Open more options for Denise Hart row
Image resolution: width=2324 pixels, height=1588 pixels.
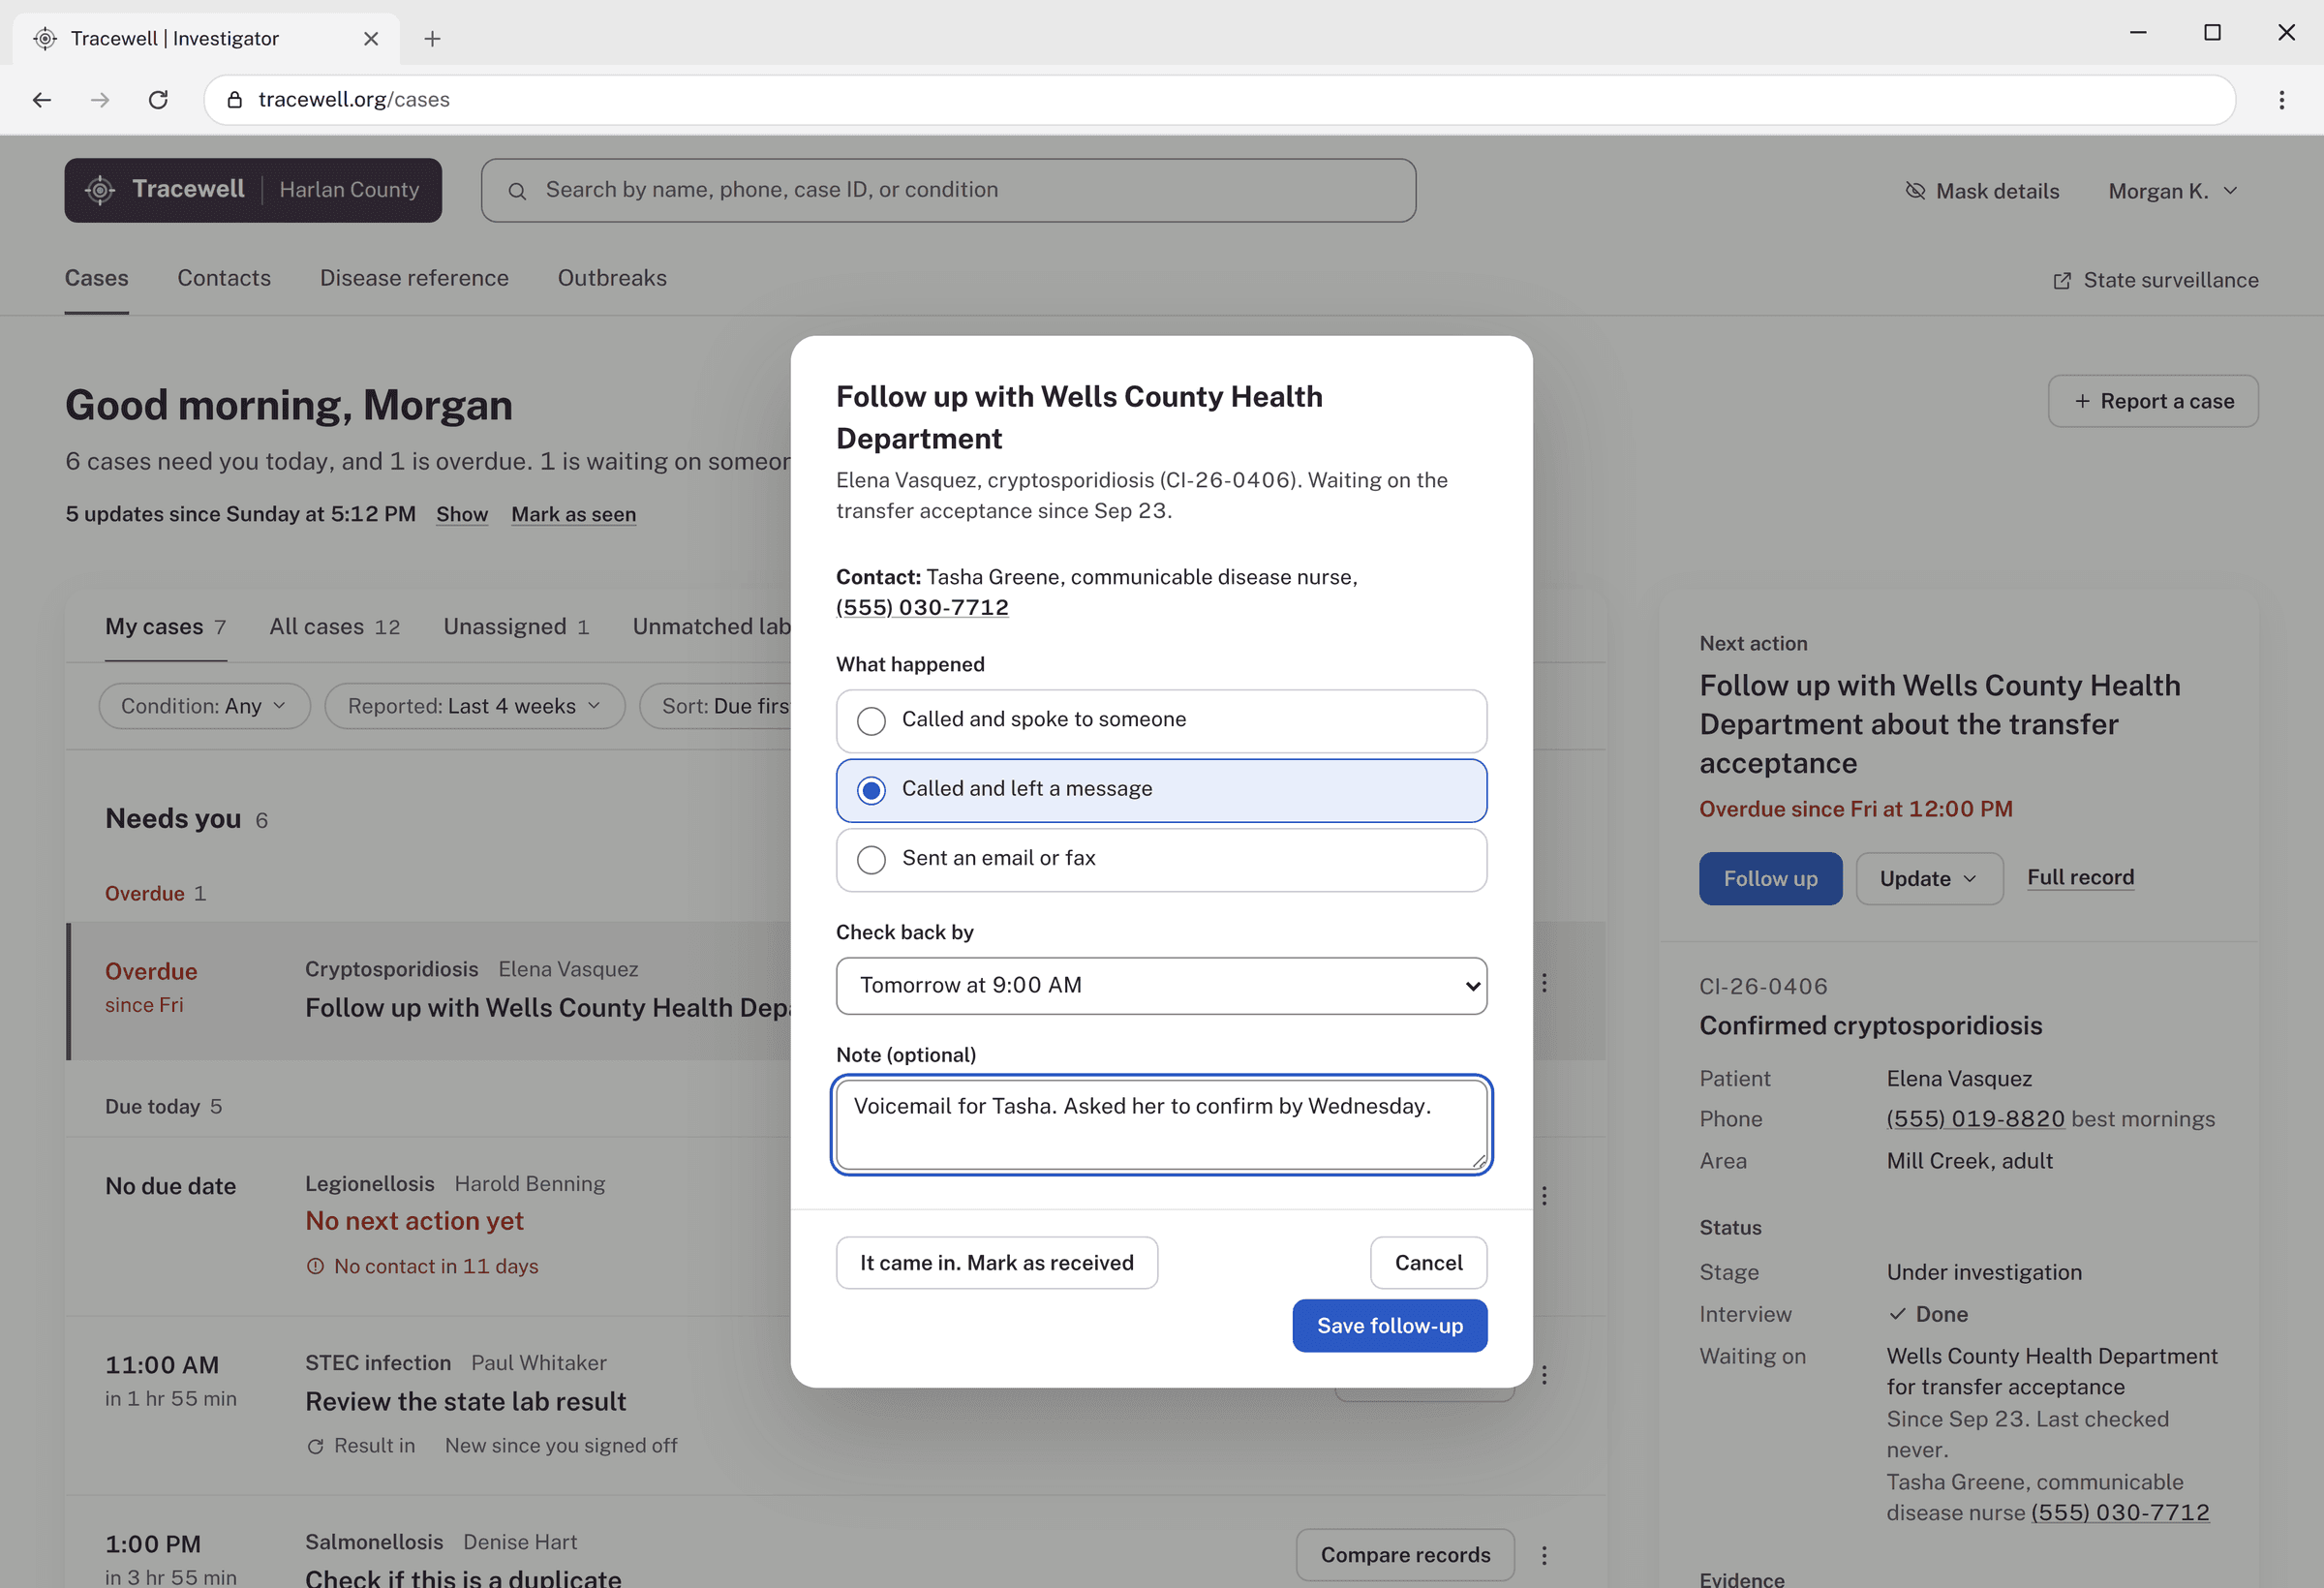pos(1544,1555)
